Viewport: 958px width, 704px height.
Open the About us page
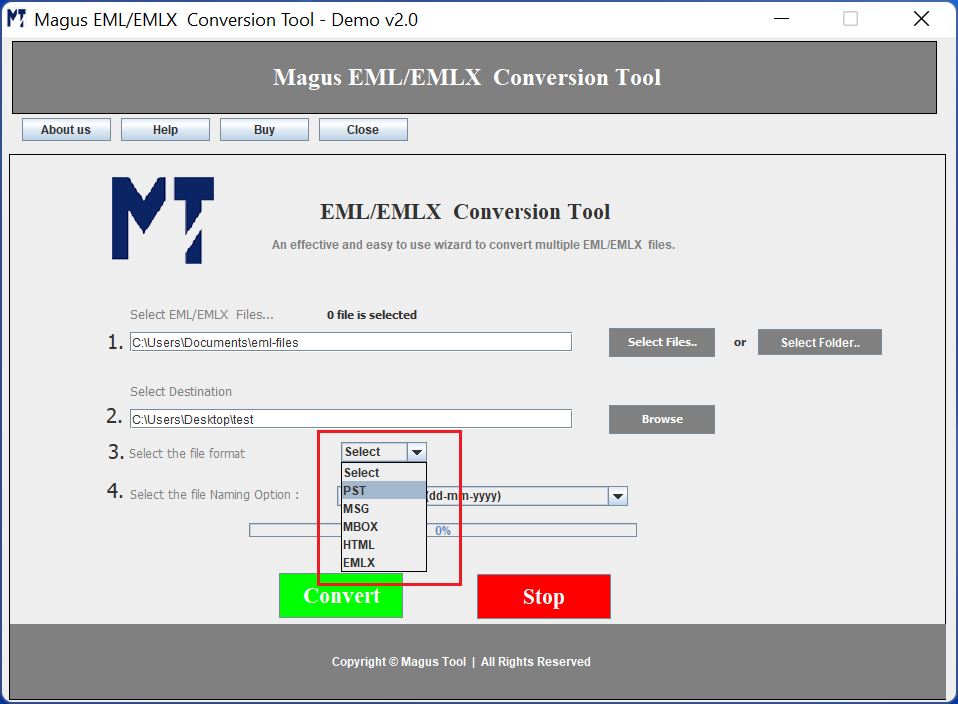(66, 130)
